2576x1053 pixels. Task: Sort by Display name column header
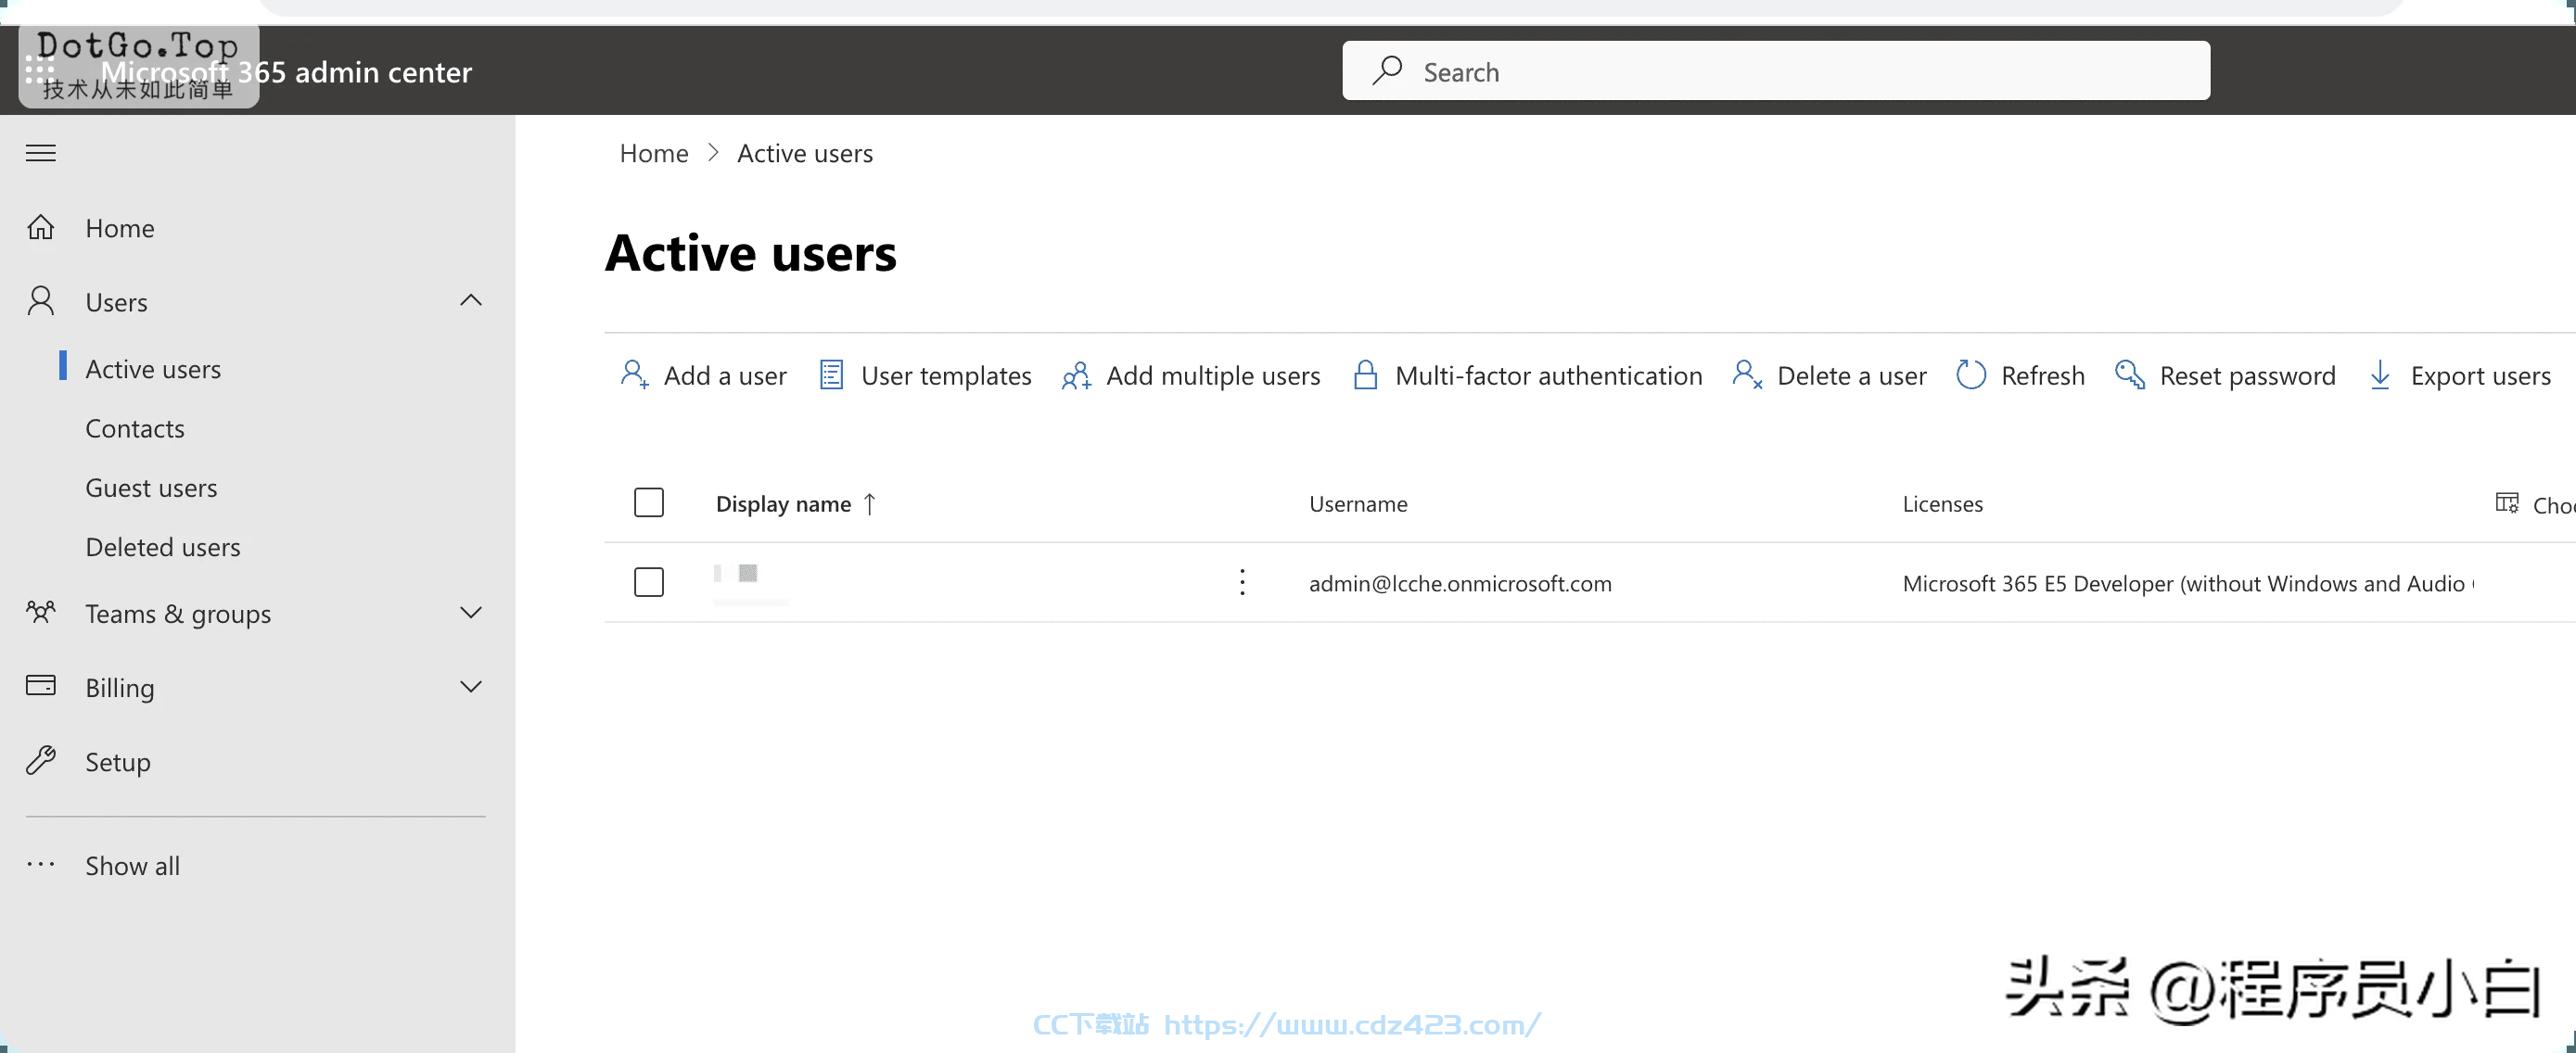783,504
